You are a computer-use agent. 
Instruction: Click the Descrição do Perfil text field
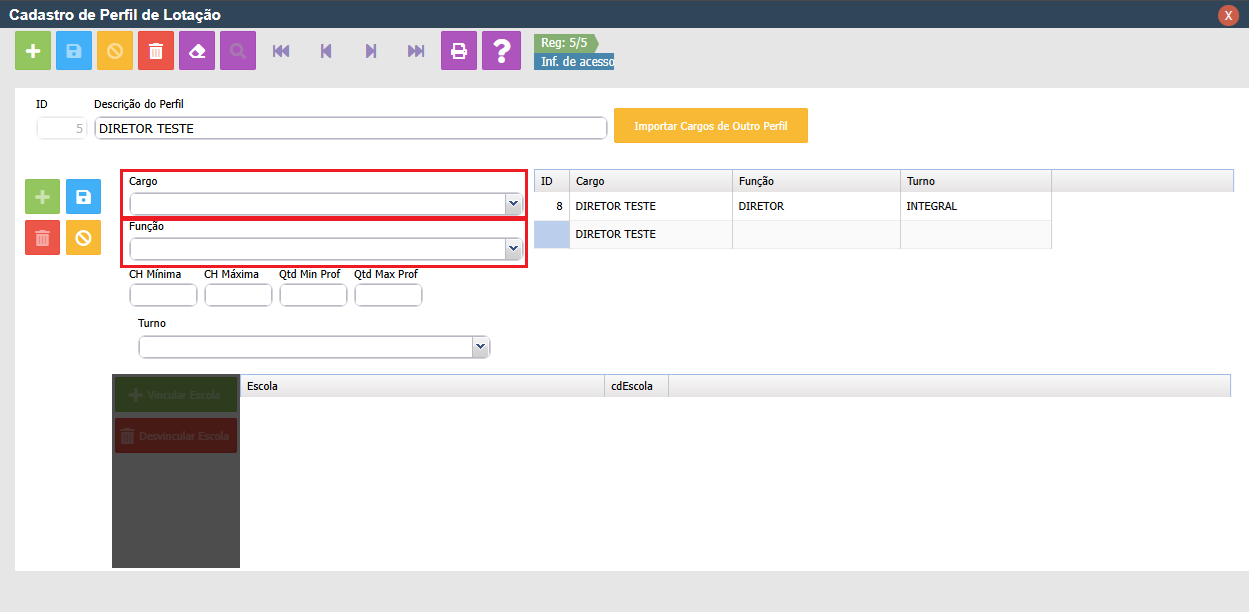(x=350, y=129)
